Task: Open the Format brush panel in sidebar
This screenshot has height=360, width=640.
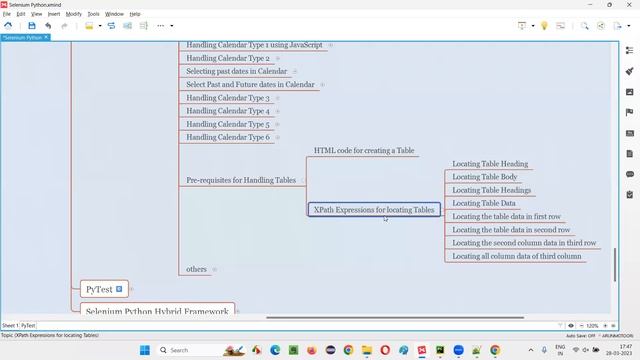Action: tap(629, 71)
